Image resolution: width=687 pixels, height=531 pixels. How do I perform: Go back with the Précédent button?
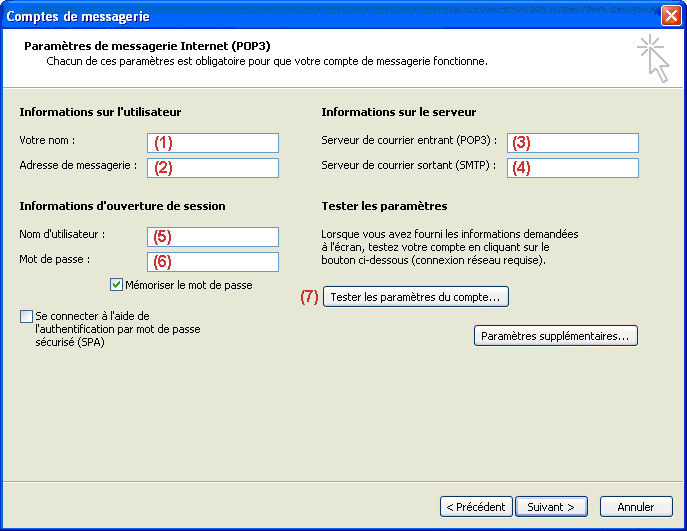point(476,506)
